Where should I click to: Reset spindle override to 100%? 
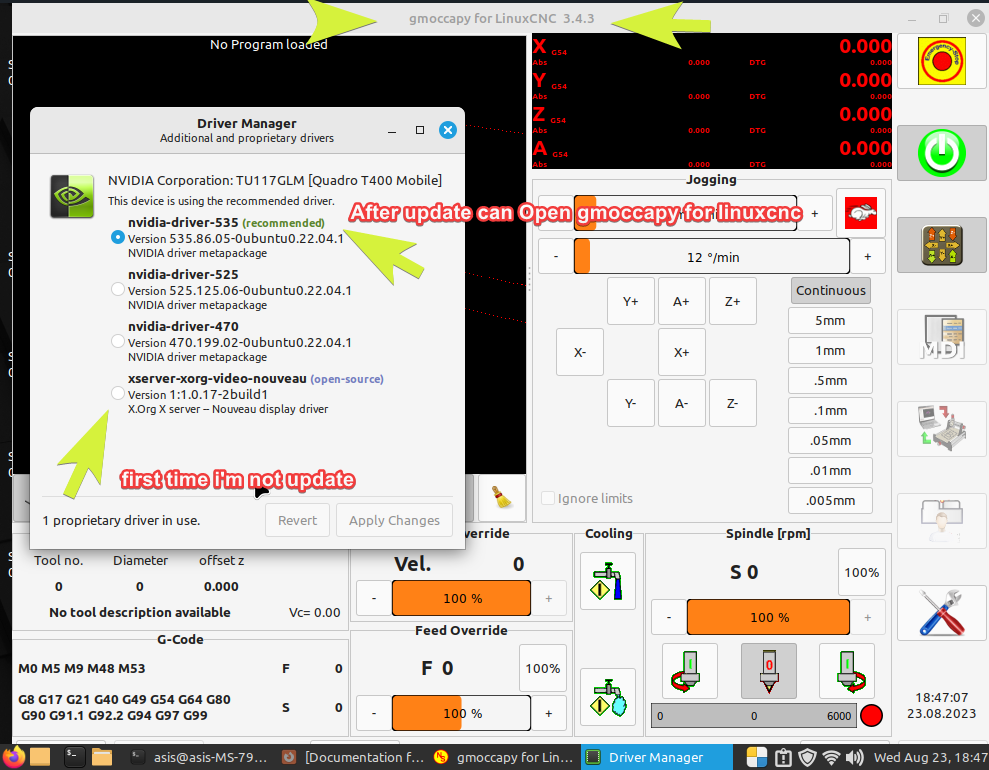(x=862, y=572)
